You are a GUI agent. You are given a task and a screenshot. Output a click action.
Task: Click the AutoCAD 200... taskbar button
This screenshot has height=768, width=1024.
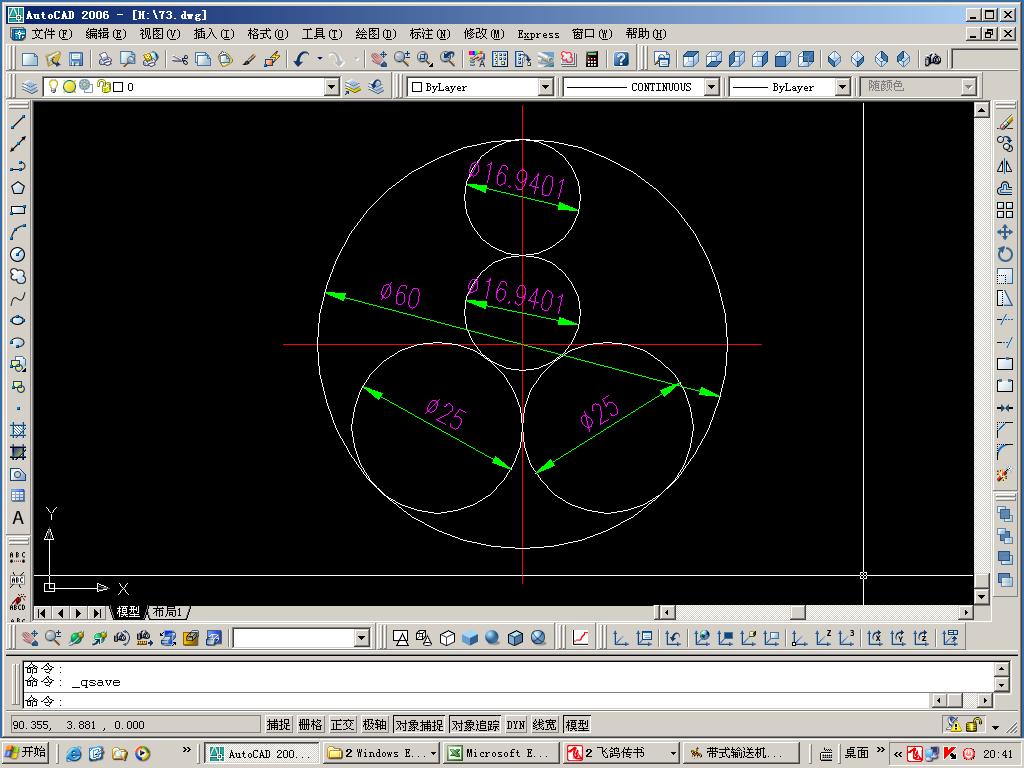(263, 754)
